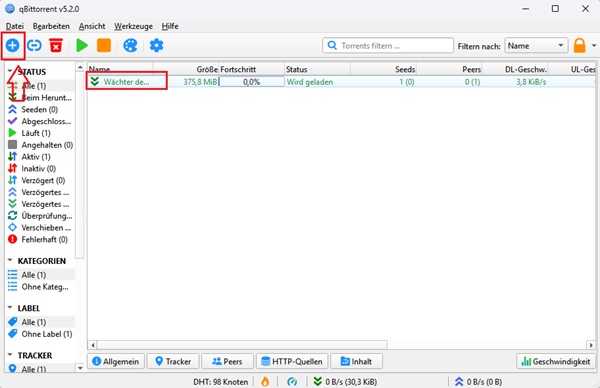Click the add torrent file icon
600x388 pixels.
(12, 46)
